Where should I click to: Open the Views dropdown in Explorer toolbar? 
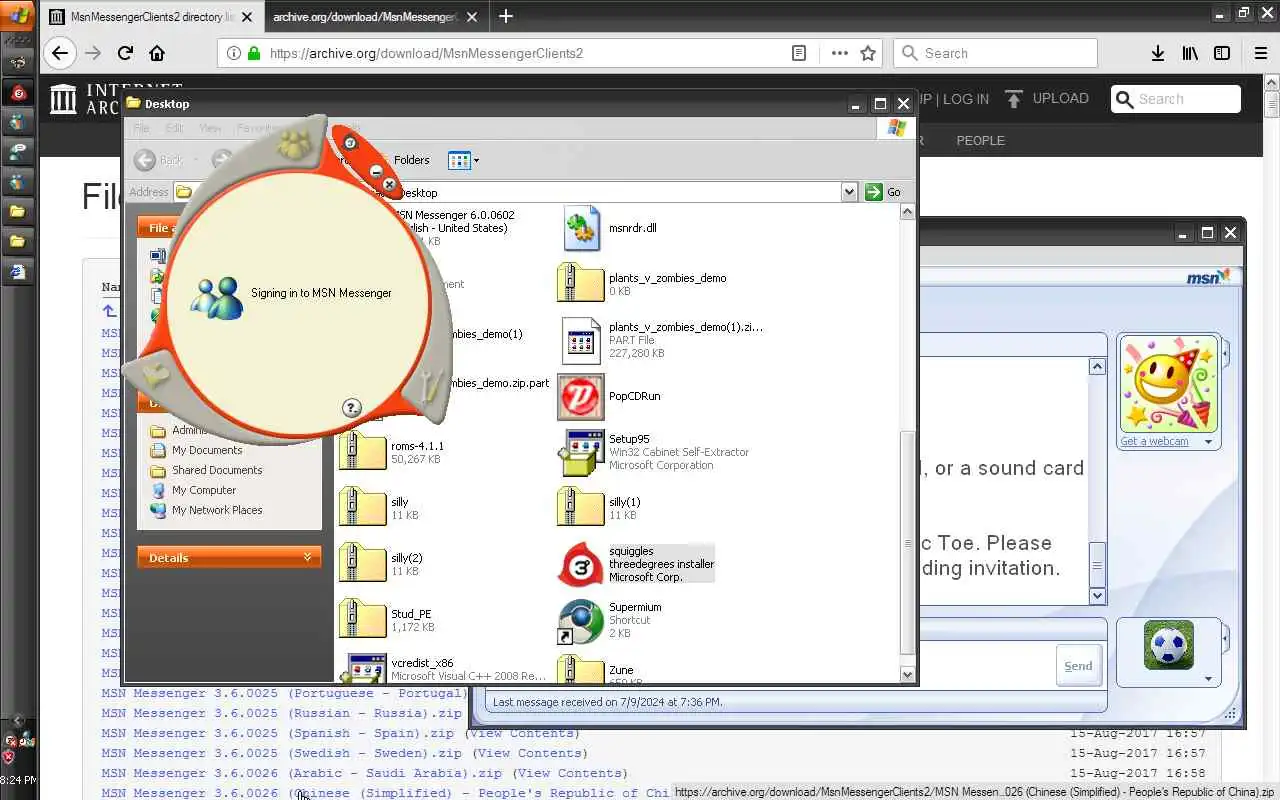click(x=464, y=160)
